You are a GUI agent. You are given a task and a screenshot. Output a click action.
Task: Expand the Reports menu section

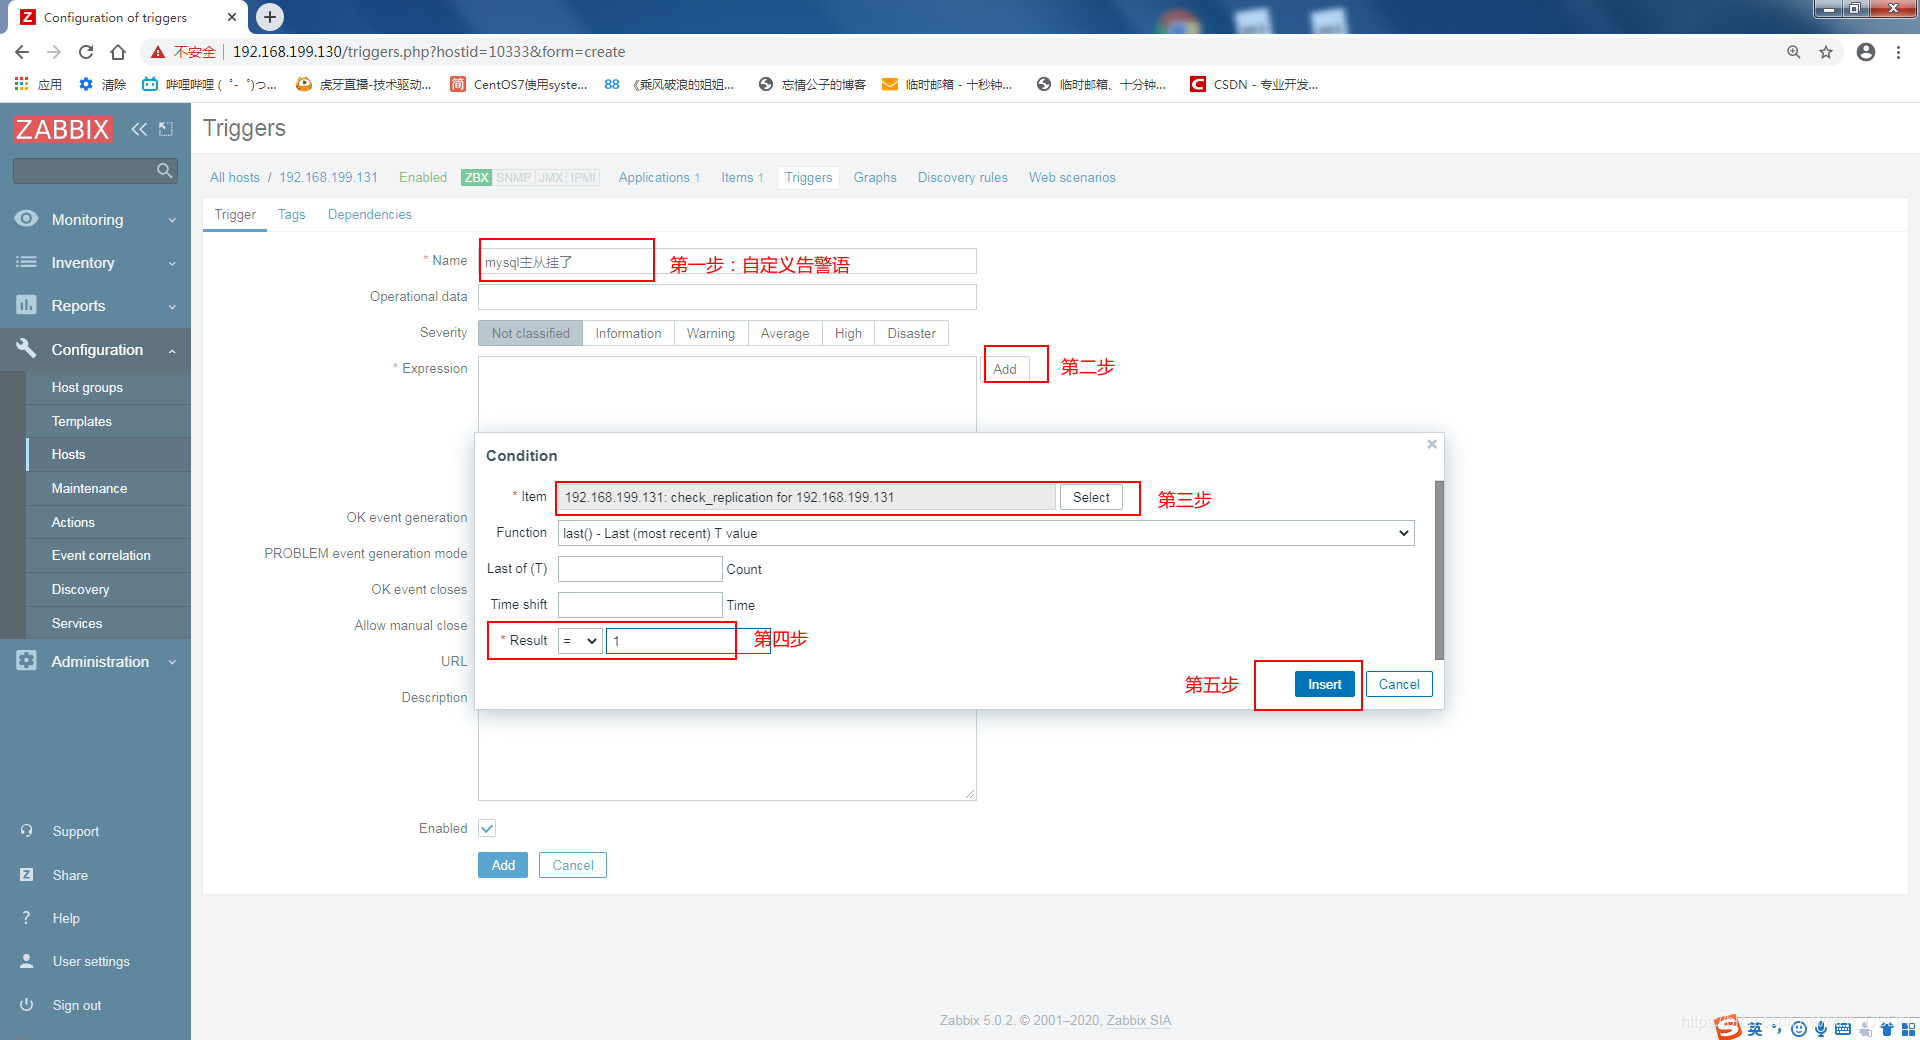point(95,305)
